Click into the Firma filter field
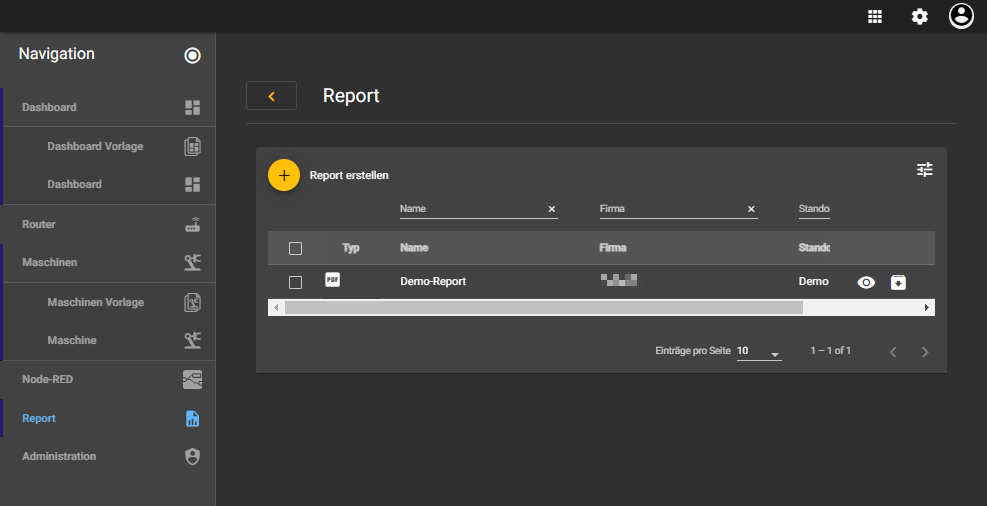 point(670,209)
